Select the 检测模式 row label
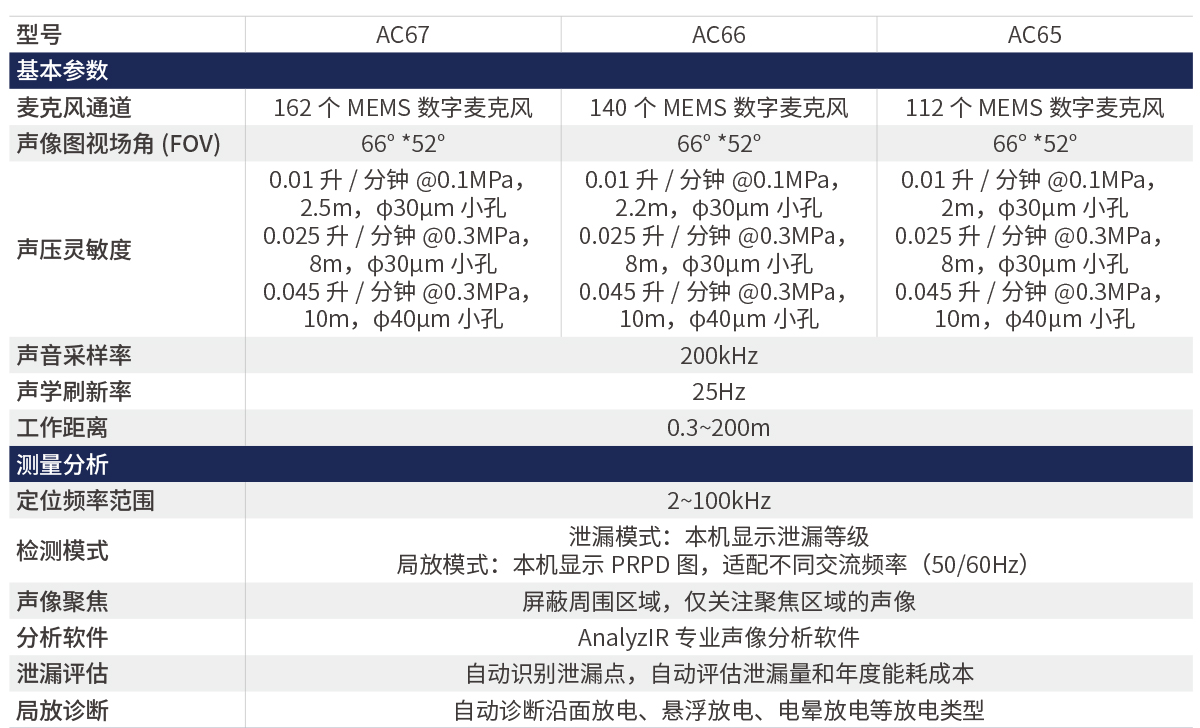The width and height of the screenshot is (1200, 728). (63, 551)
